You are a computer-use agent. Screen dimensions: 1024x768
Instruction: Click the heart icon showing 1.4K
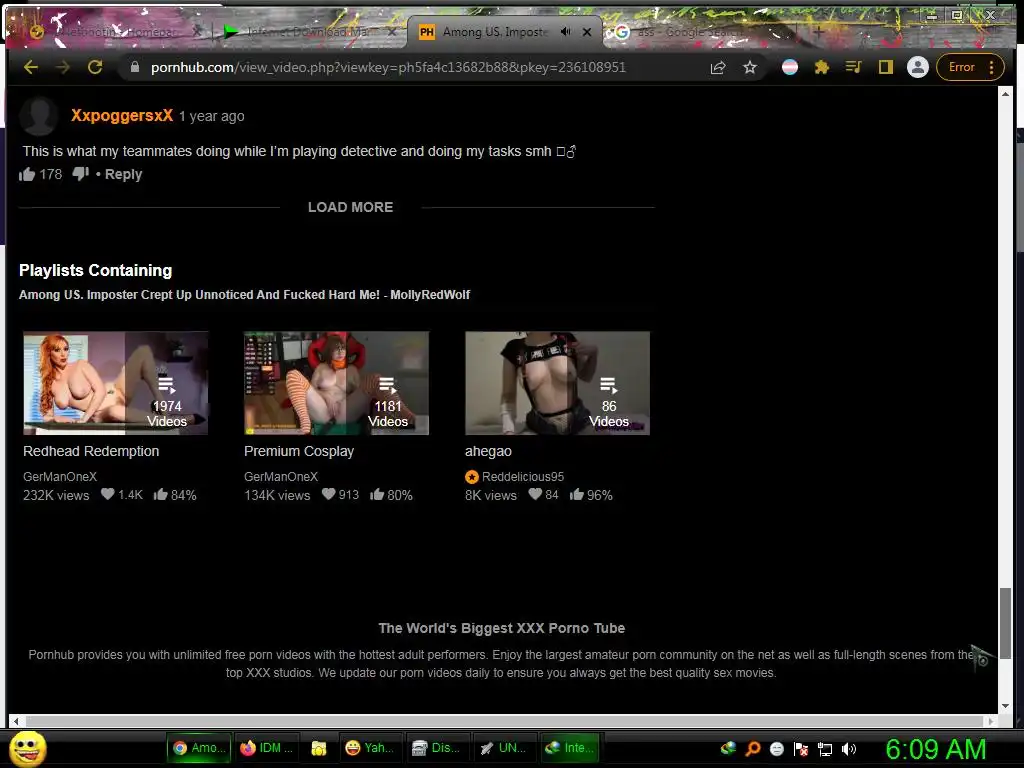coord(108,494)
